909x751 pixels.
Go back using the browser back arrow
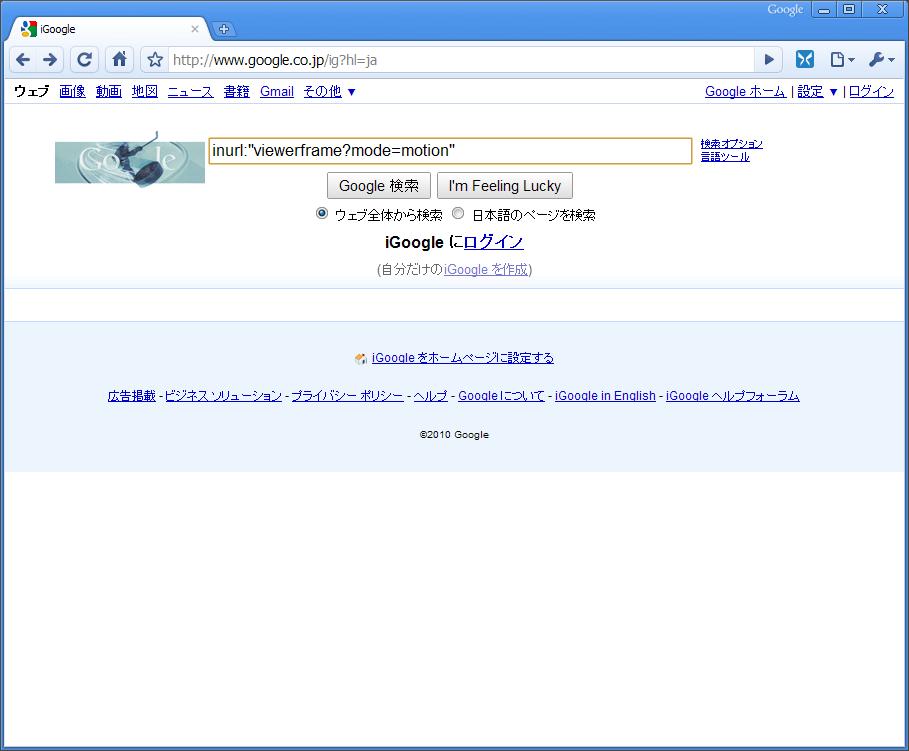pos(23,59)
